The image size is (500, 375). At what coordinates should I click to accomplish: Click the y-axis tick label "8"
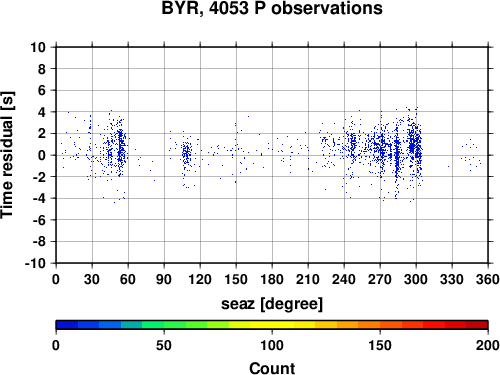pos(42,69)
